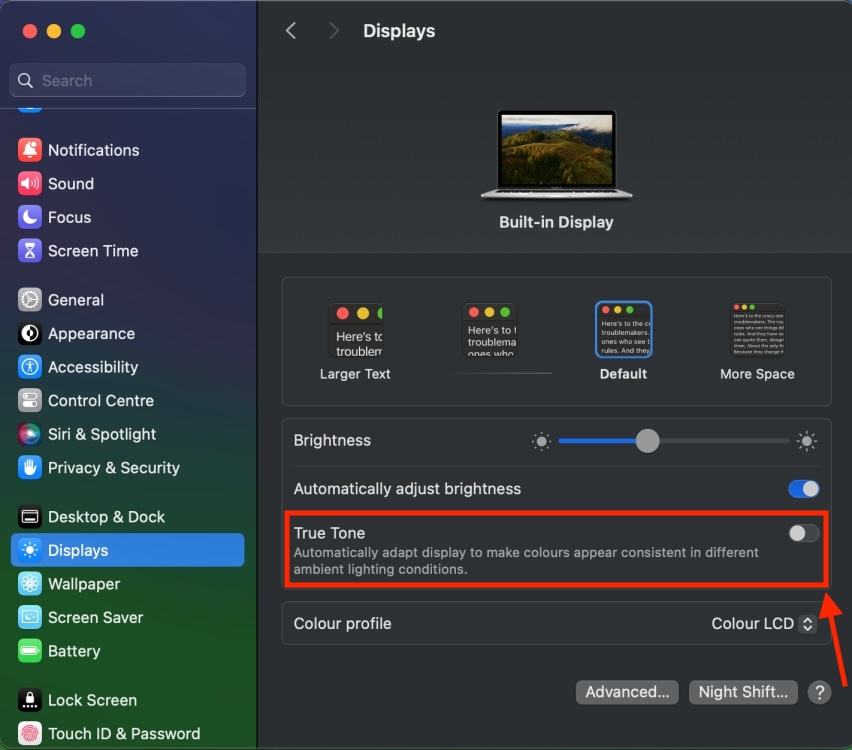
Task: Click the forward navigation chevron
Action: (x=334, y=31)
